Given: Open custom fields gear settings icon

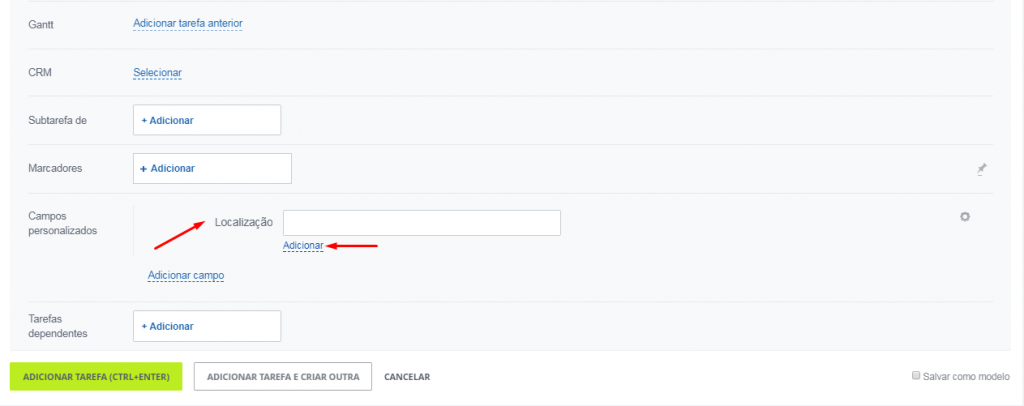Looking at the screenshot, I should 965,217.
